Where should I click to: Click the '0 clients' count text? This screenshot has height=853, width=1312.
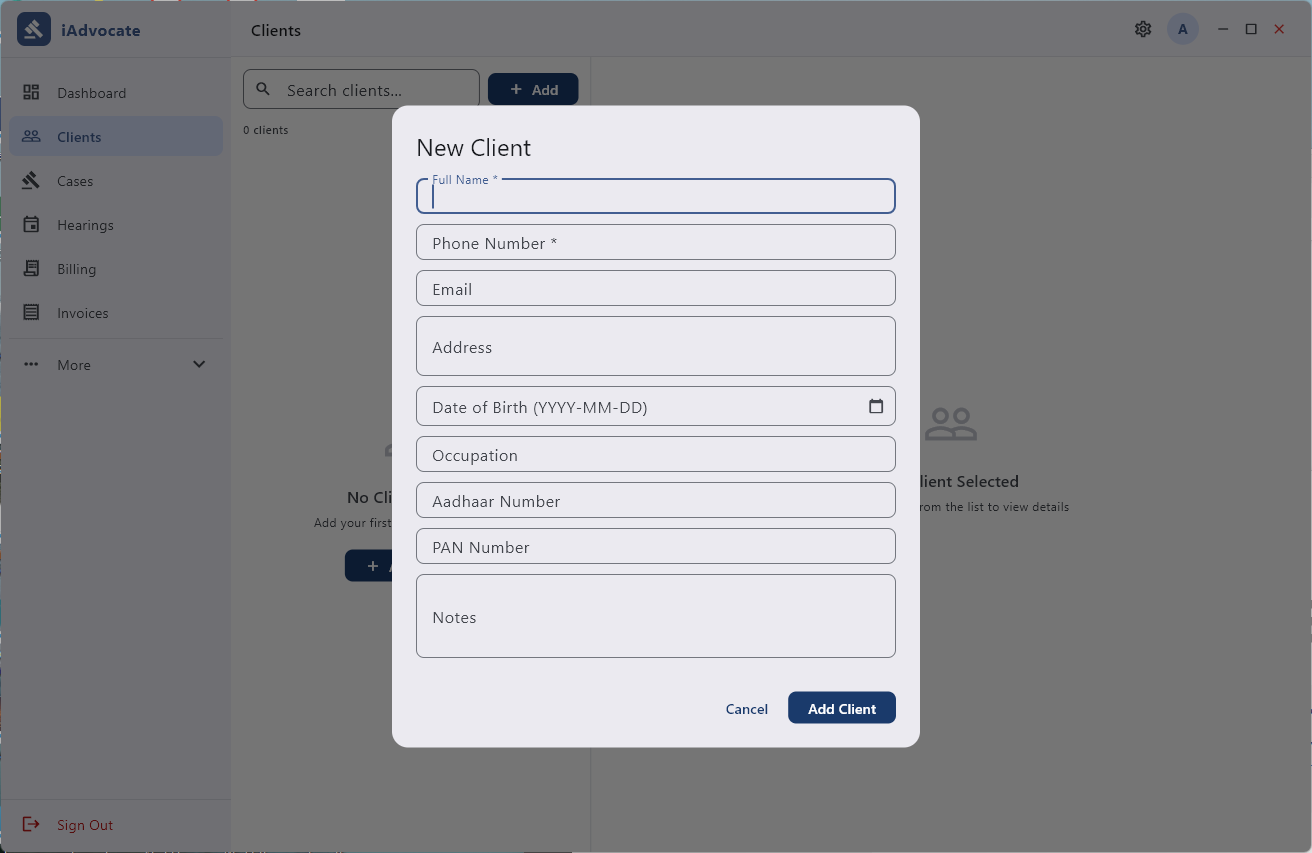(x=266, y=130)
